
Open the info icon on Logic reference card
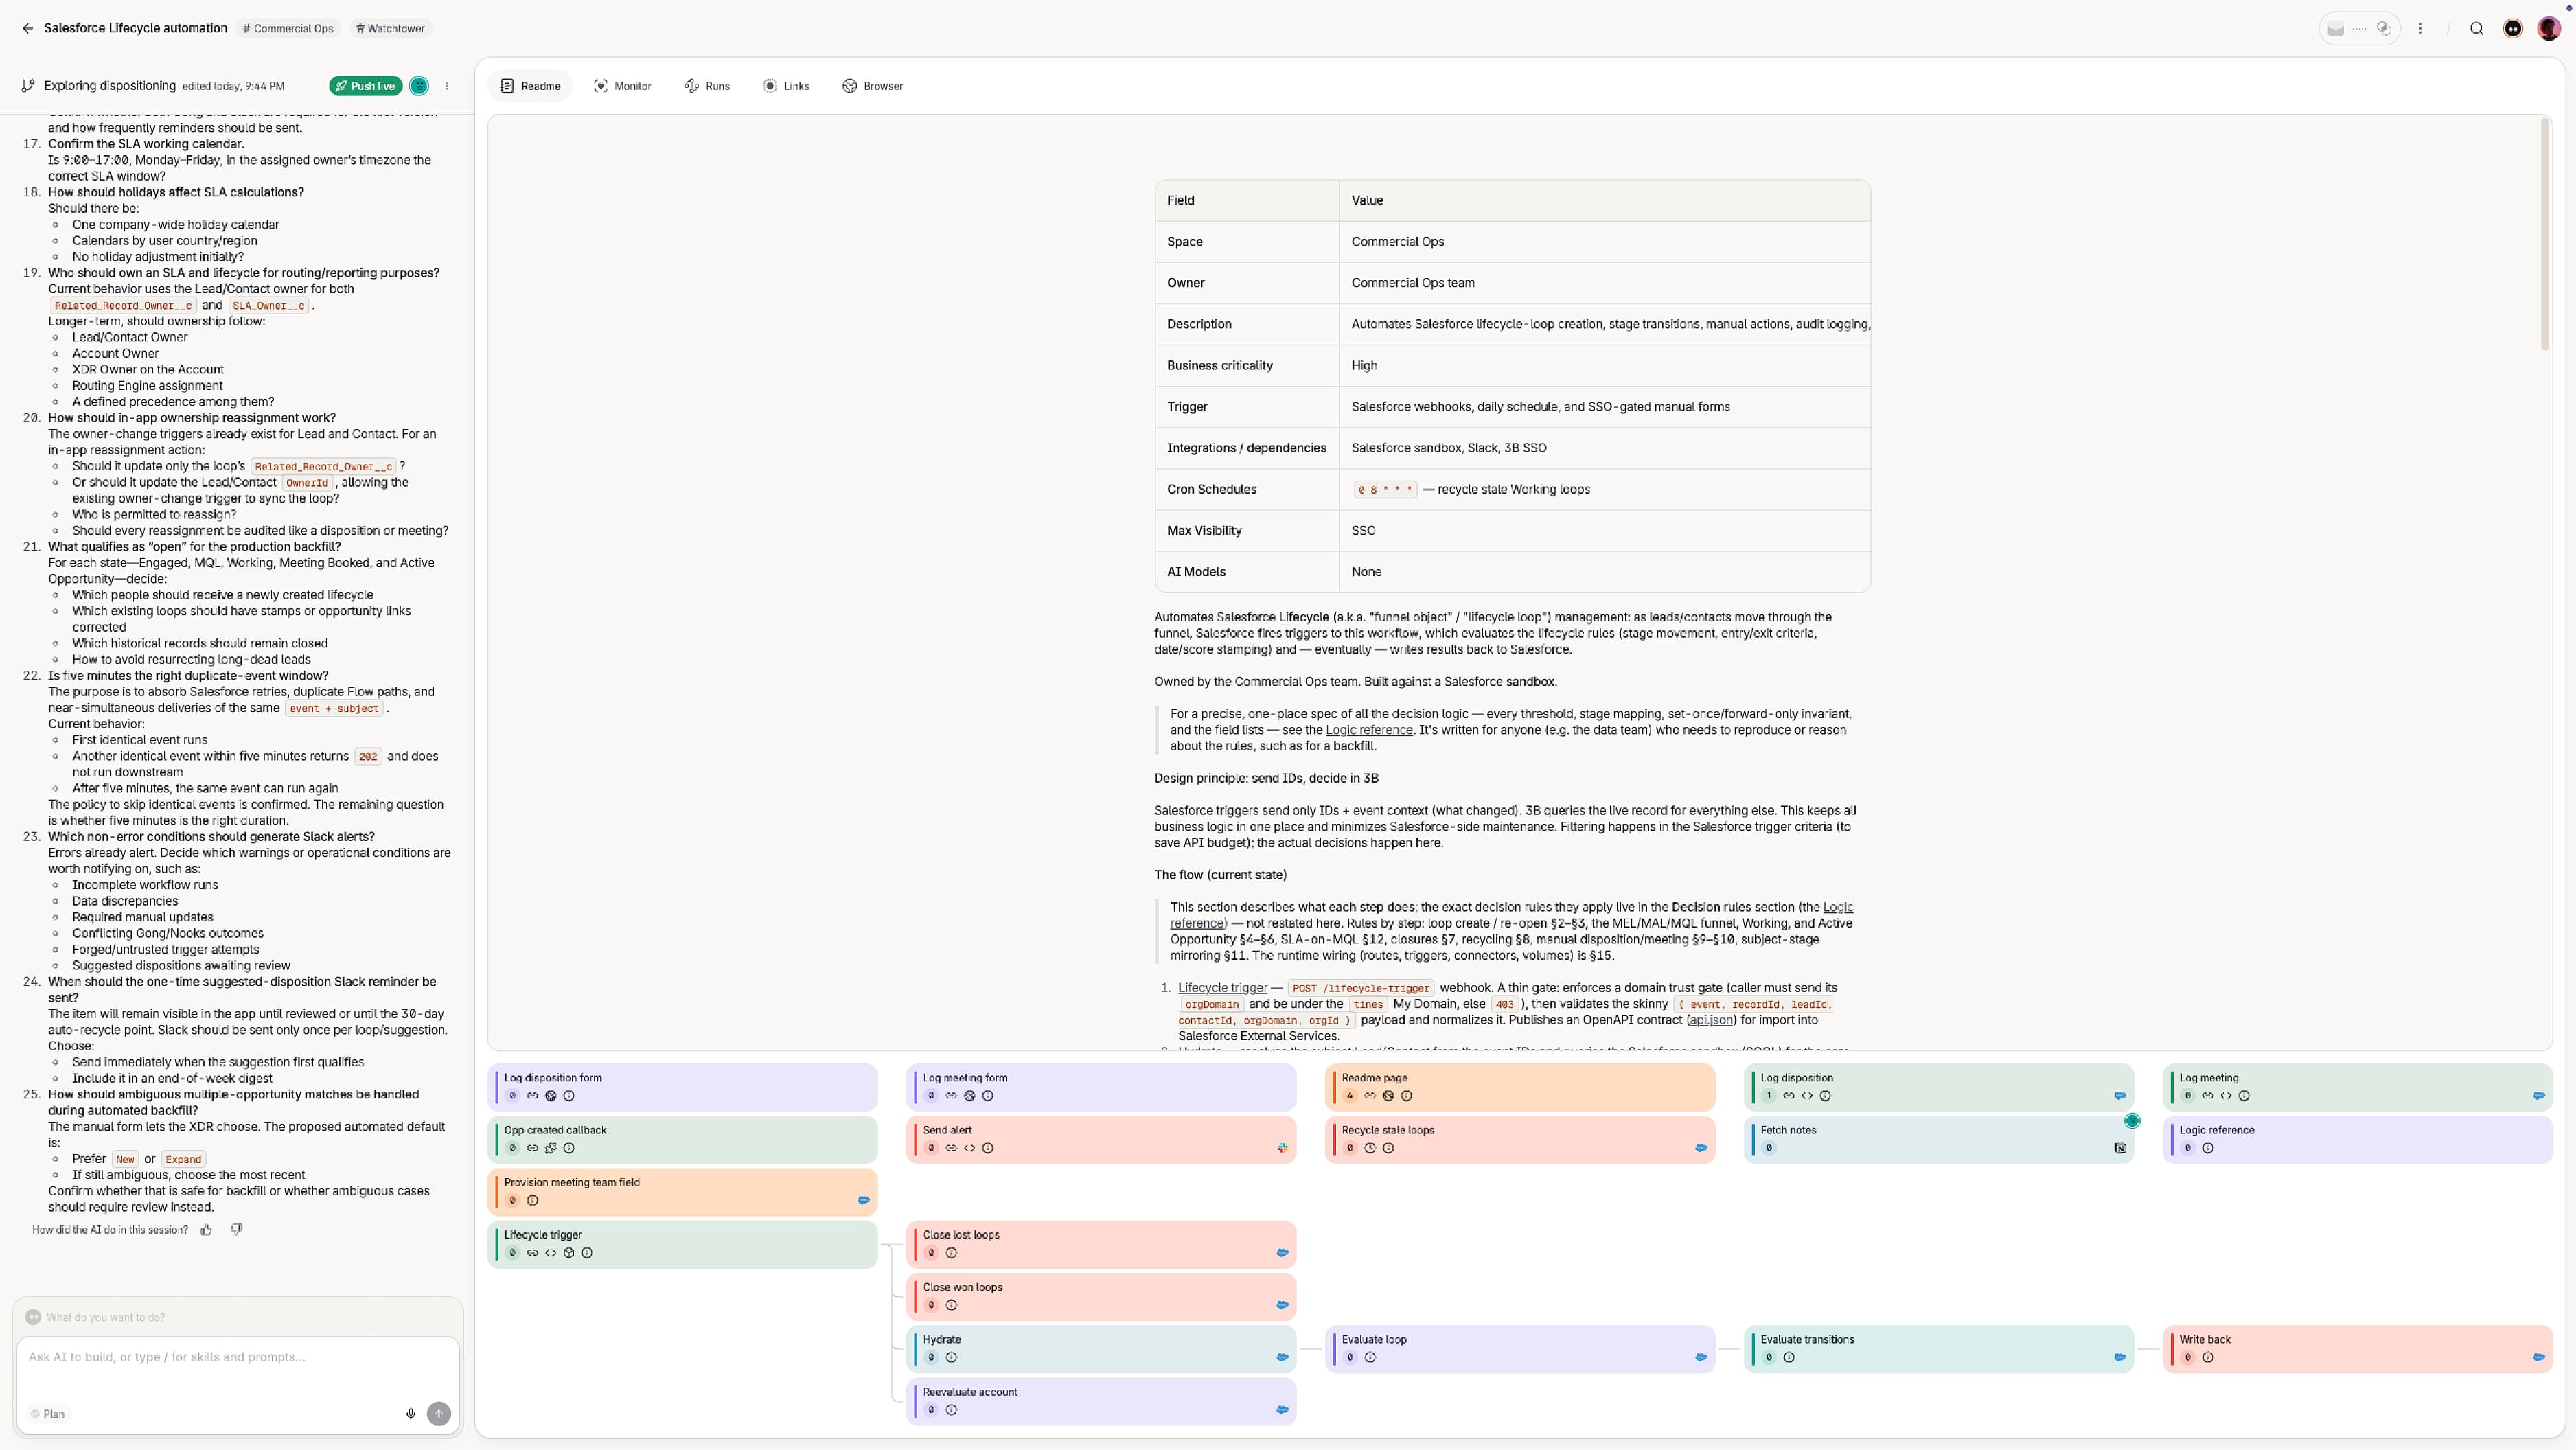tap(2208, 1148)
